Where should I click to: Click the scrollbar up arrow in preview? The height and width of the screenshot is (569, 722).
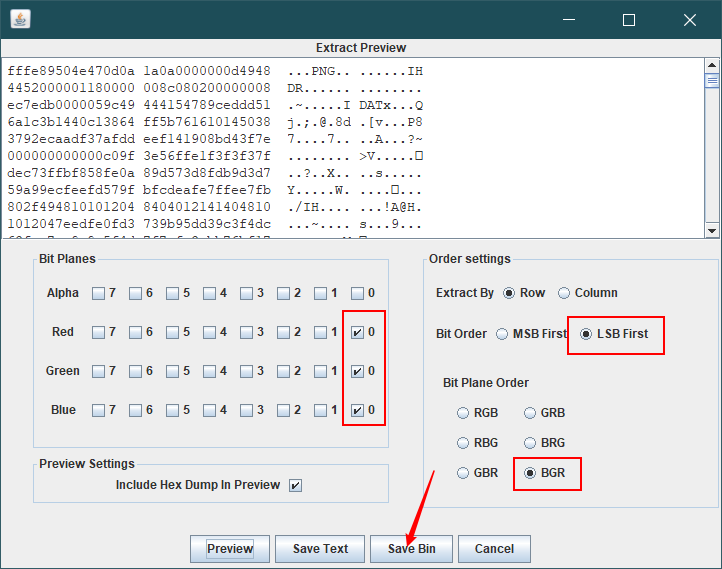tap(712, 65)
